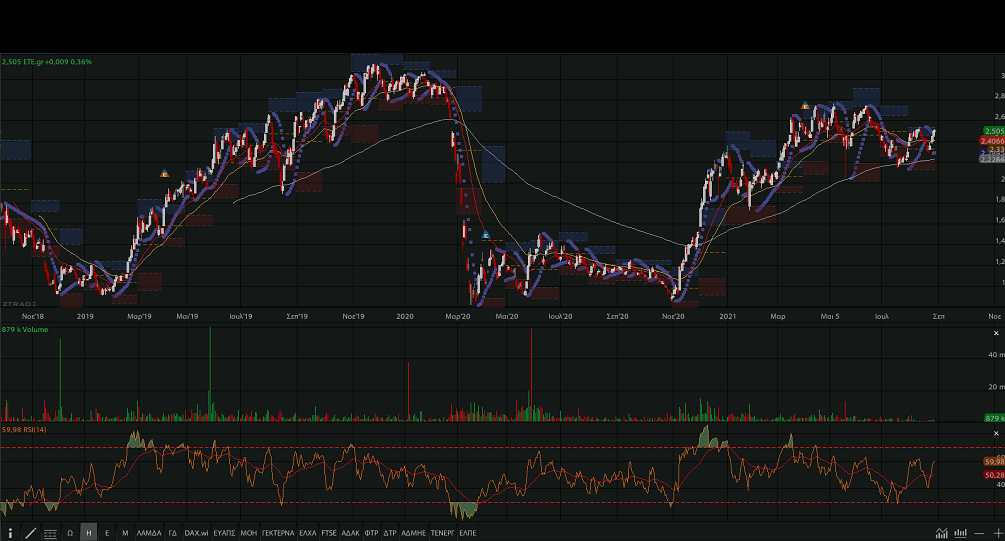The image size is (1005, 541).
Task: Open the ΛΑΜΔΑ symbol tab
Action: click(148, 533)
